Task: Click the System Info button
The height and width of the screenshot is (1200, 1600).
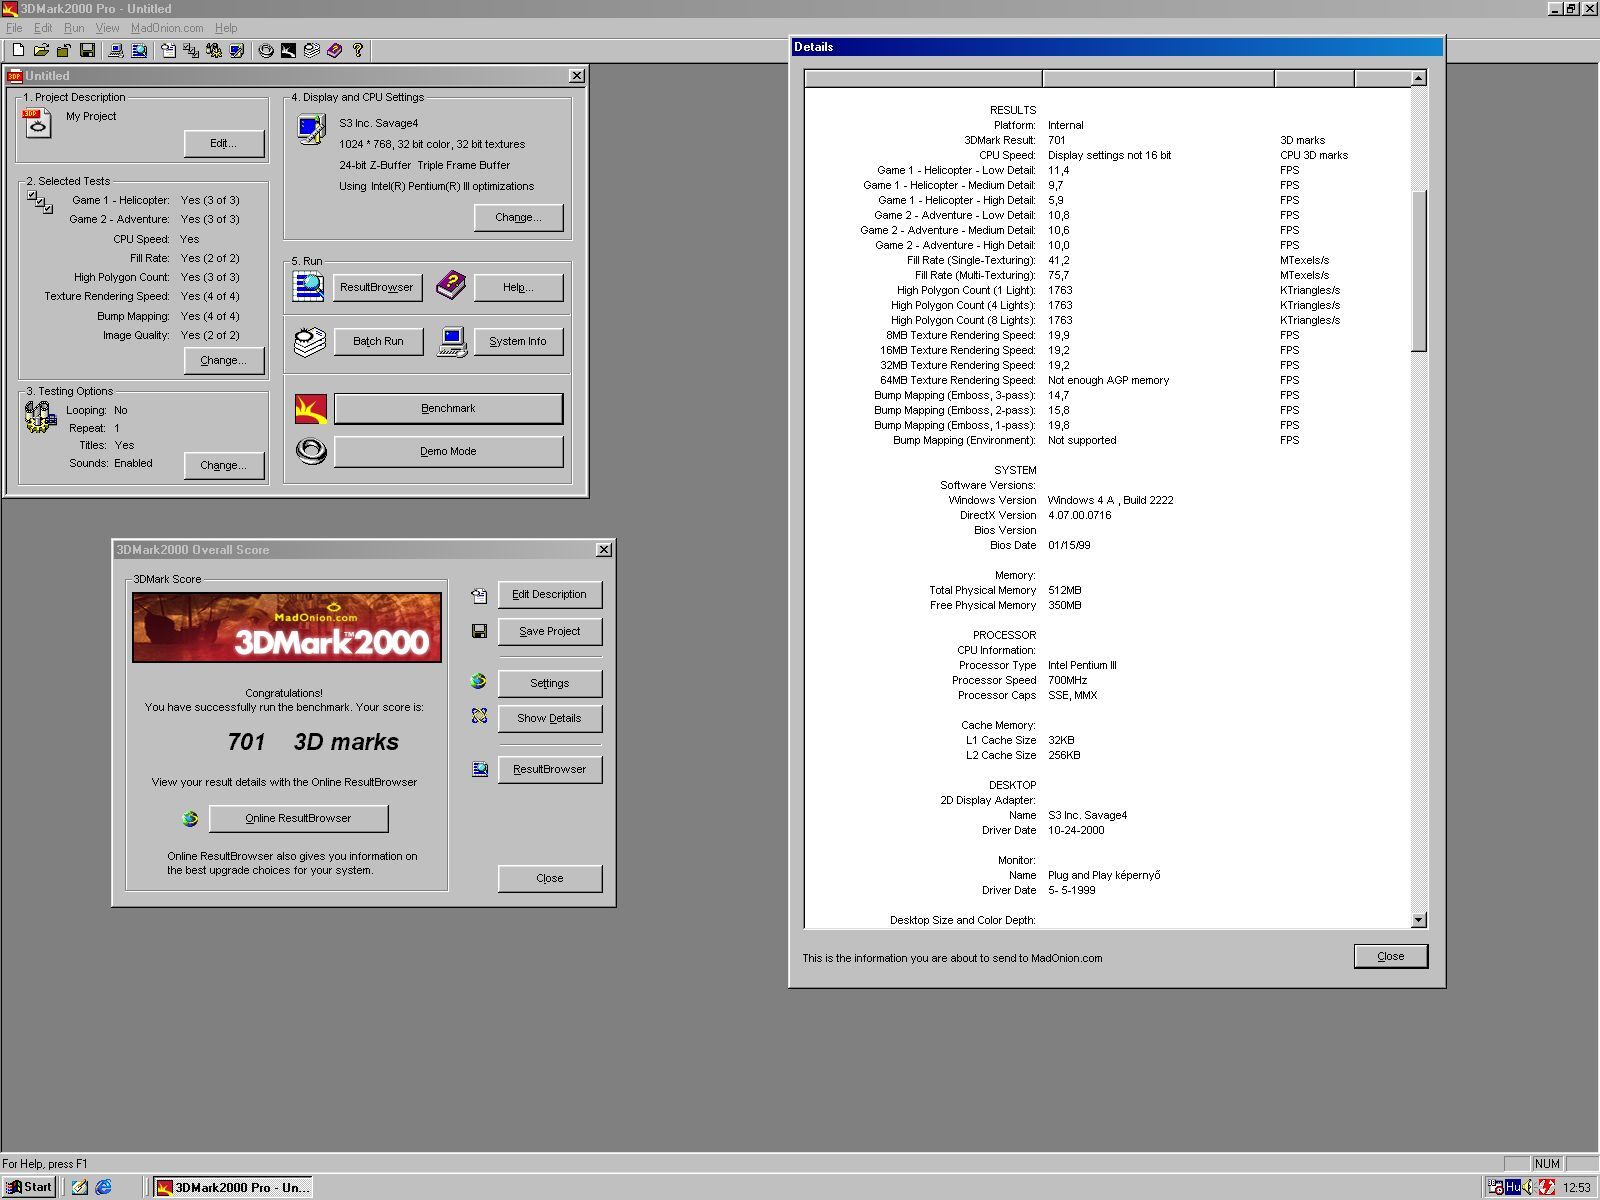Action: [x=518, y=341]
